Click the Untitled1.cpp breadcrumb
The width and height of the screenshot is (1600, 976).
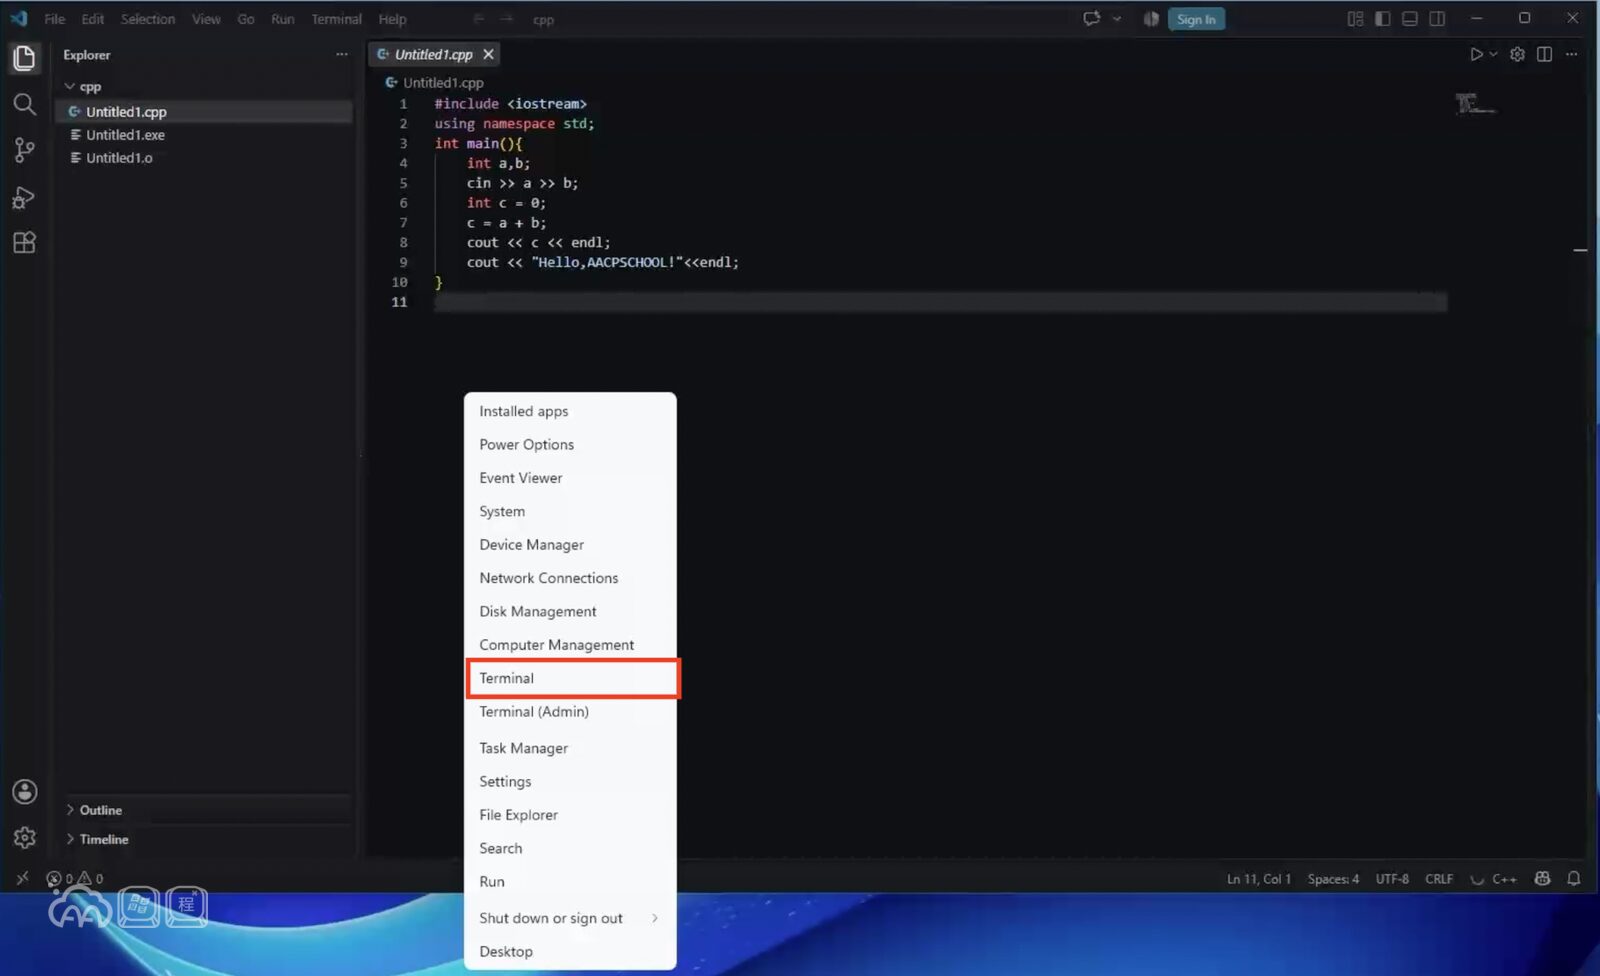coord(435,83)
